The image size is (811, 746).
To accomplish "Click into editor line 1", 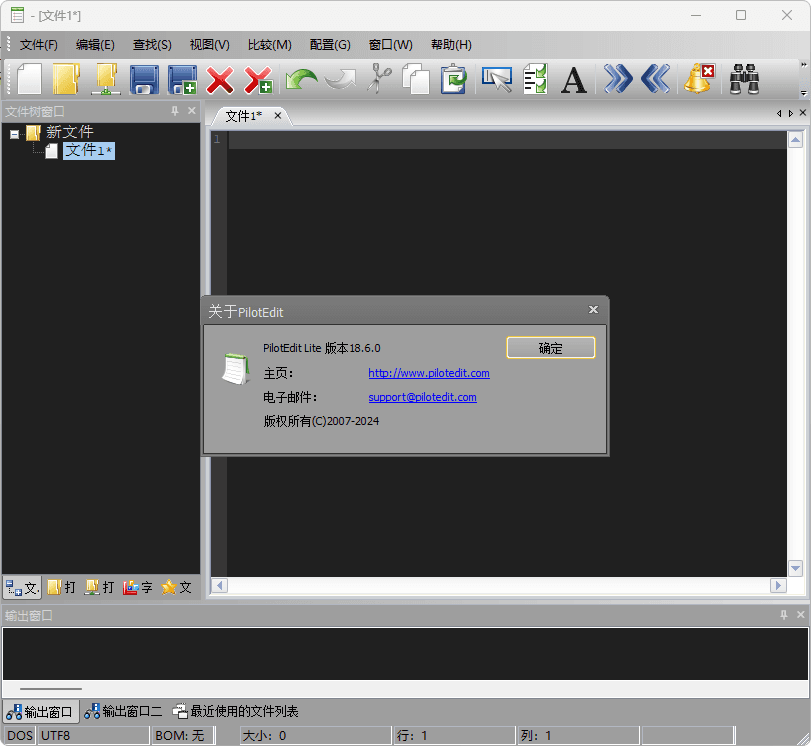I will (507, 140).
